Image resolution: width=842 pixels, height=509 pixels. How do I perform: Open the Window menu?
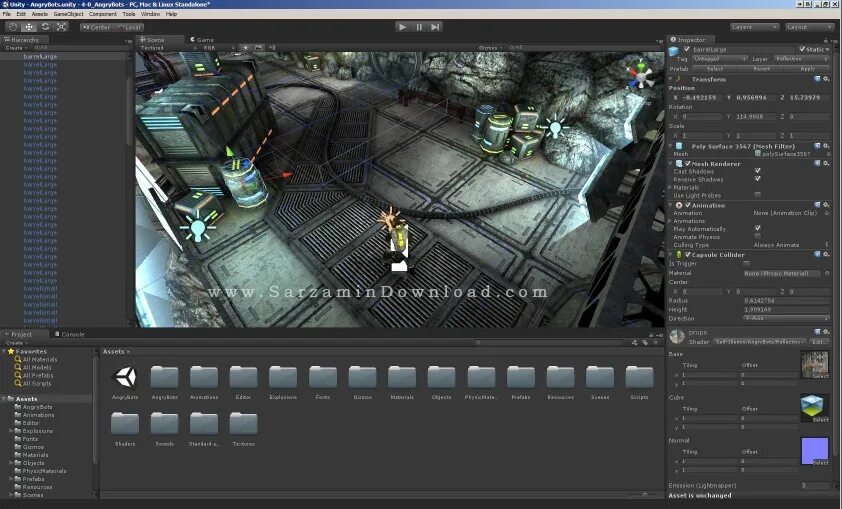(x=150, y=14)
